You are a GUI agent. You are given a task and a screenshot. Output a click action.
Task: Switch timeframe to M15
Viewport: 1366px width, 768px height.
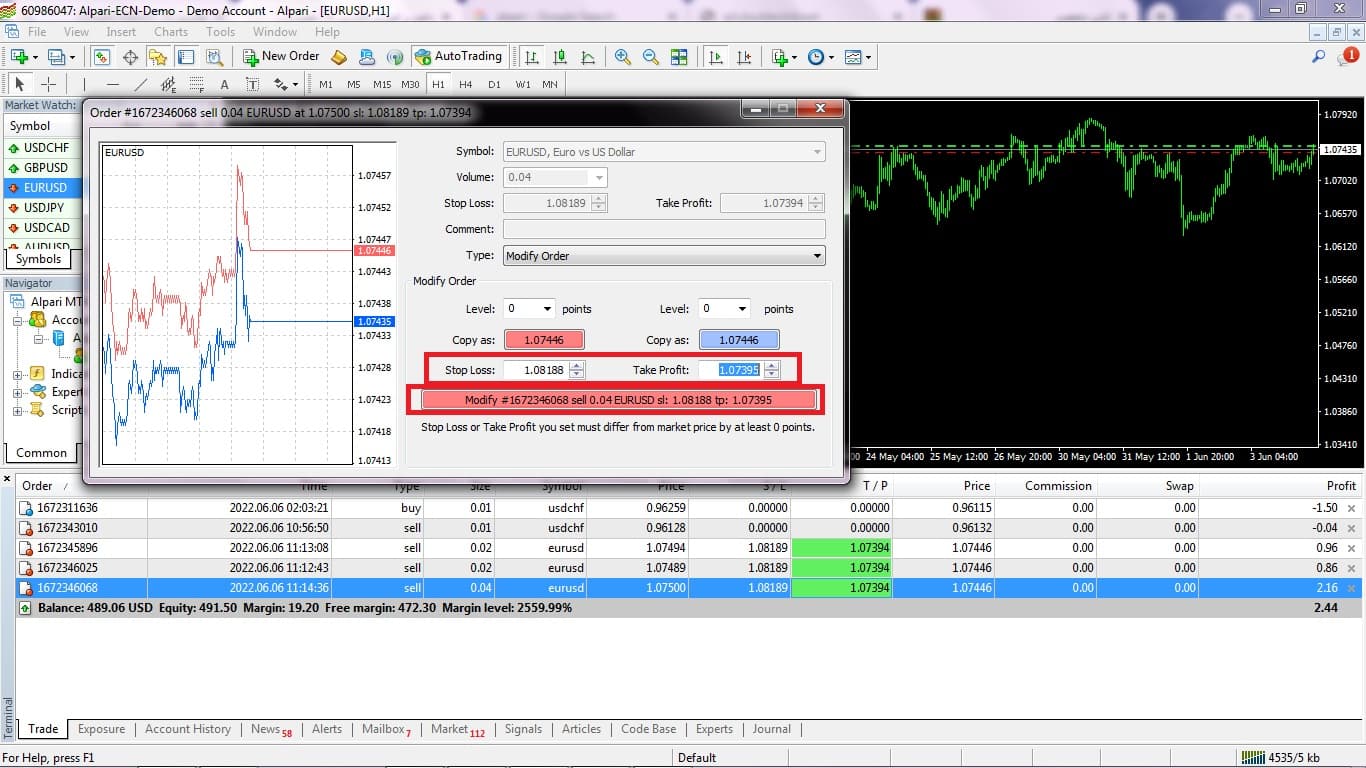click(382, 84)
